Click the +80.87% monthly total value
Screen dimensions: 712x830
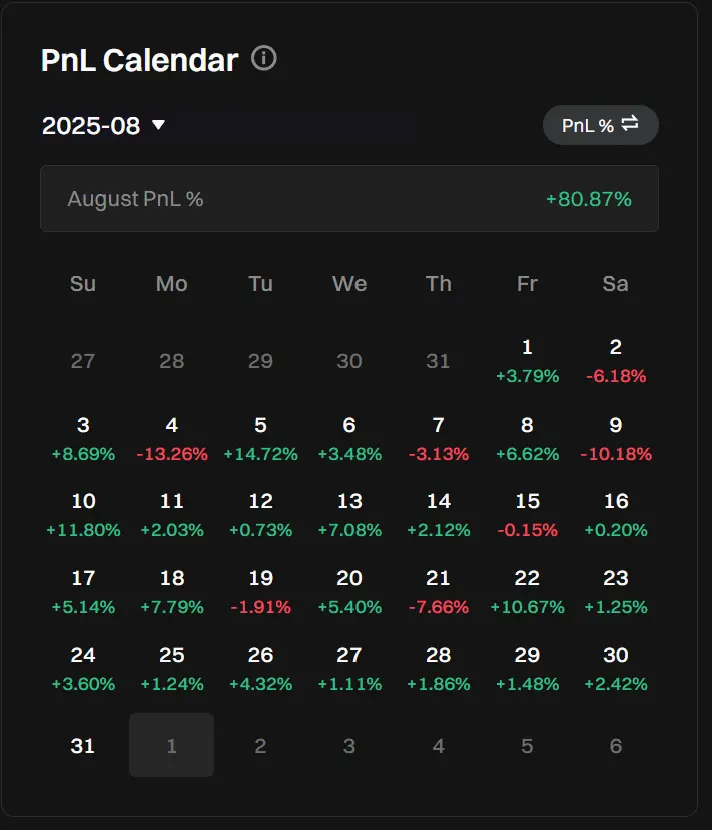pos(589,199)
